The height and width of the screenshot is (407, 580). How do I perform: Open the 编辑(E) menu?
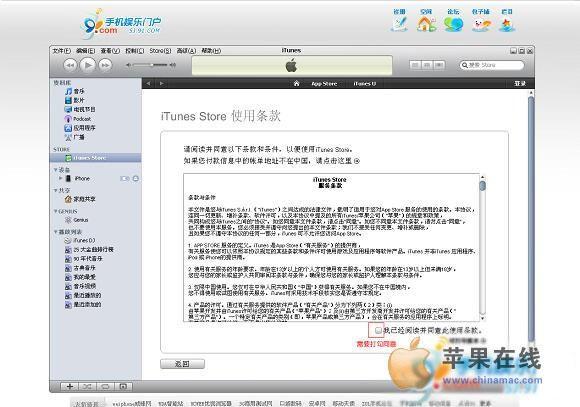pyautogui.click(x=85, y=51)
